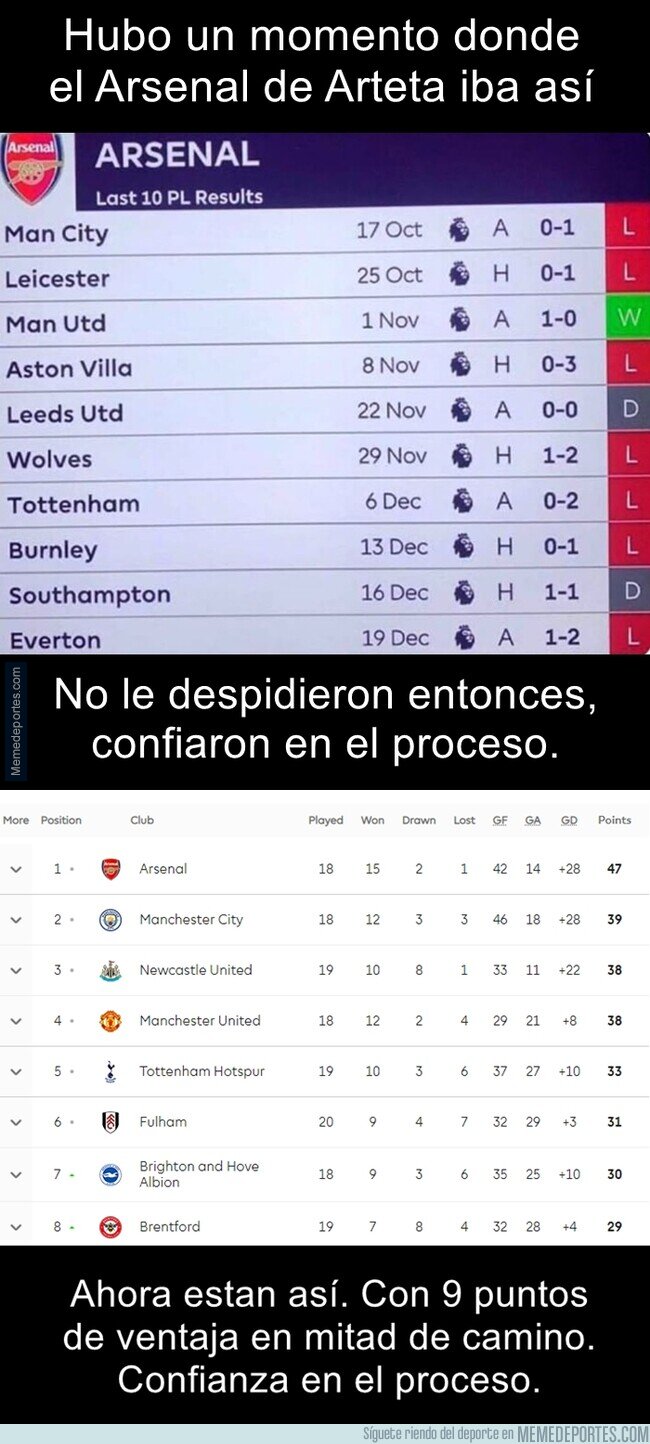Image resolution: width=650 pixels, height=1444 pixels.
Task: Click the Newcastle United crest
Action: pos(108,970)
